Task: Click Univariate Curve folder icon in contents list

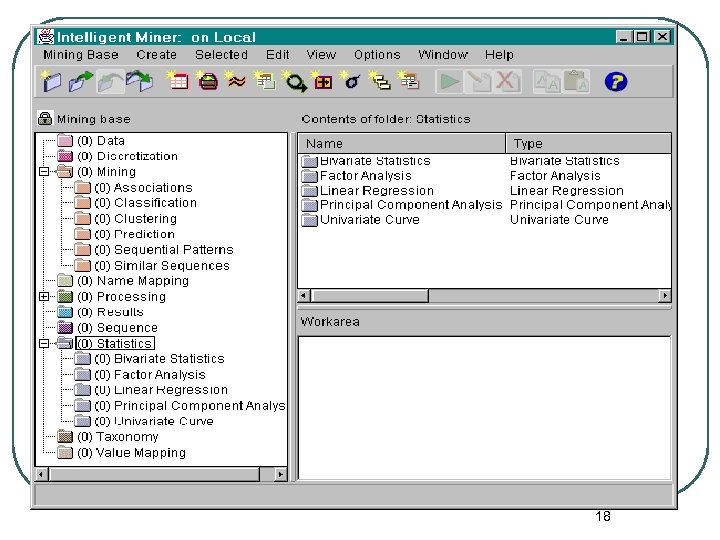Action: (309, 220)
